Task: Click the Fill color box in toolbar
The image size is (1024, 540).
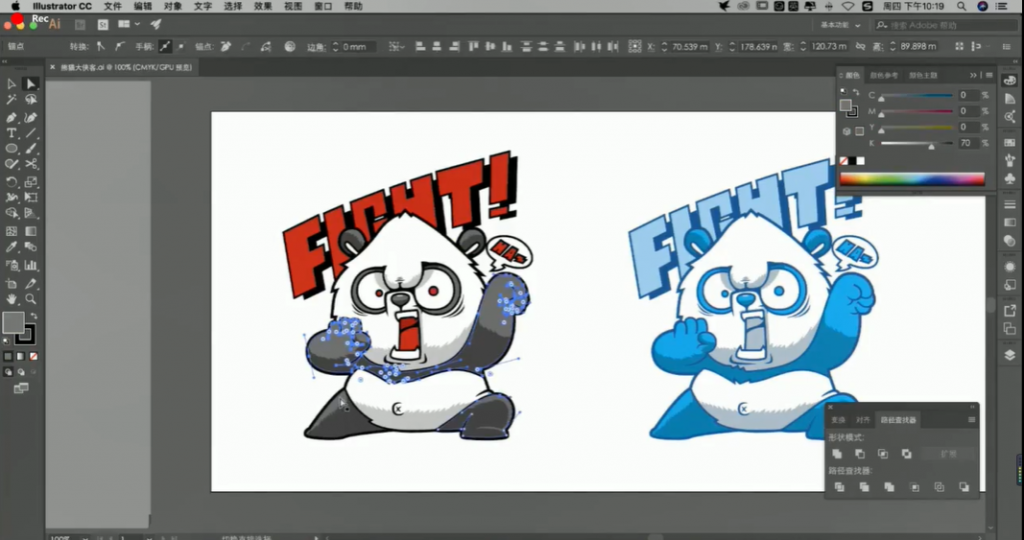Action: (13, 323)
